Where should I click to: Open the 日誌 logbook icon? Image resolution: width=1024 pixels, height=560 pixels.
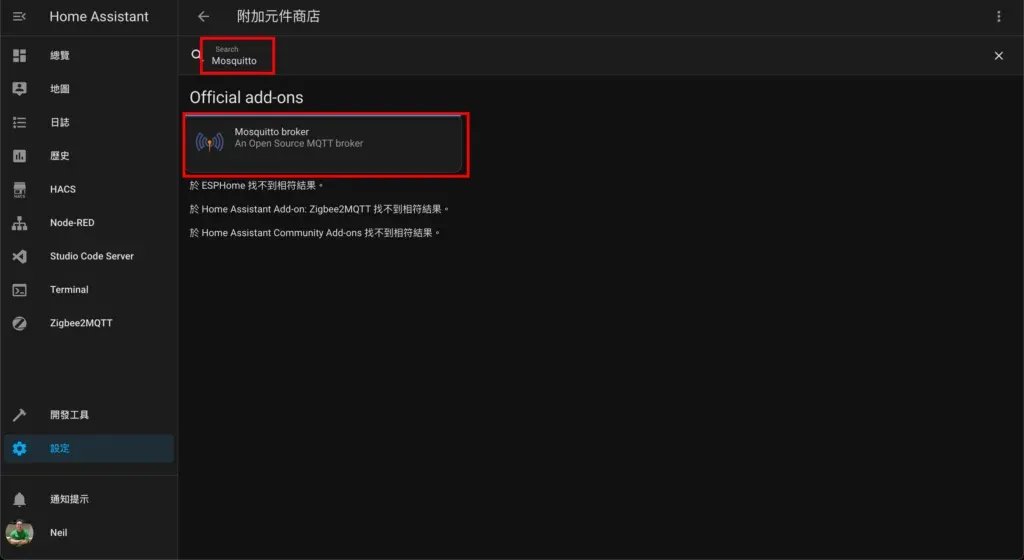tap(19, 123)
